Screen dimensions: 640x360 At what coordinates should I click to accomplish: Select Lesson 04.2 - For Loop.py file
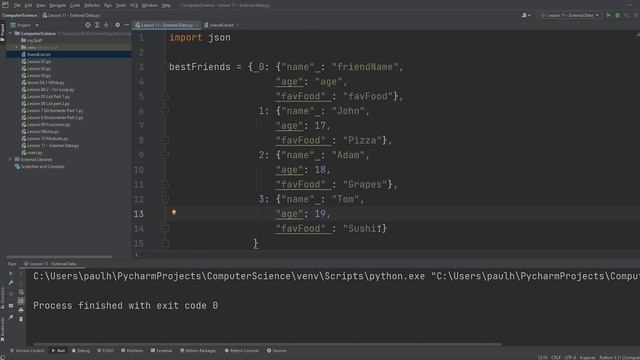48,89
